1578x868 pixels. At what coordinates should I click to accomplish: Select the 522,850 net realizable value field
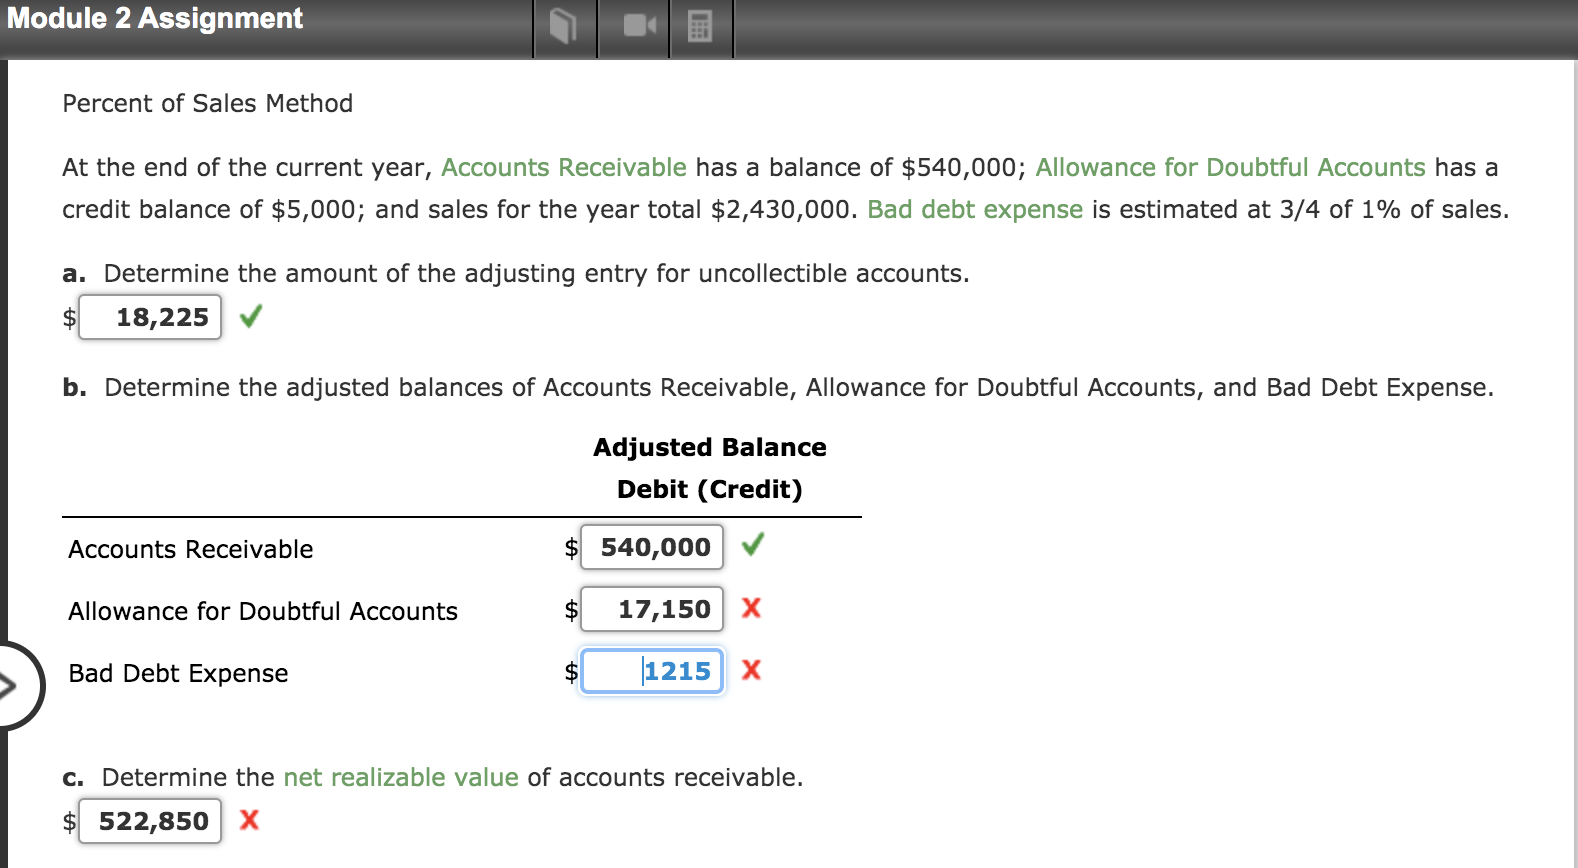pos(150,820)
